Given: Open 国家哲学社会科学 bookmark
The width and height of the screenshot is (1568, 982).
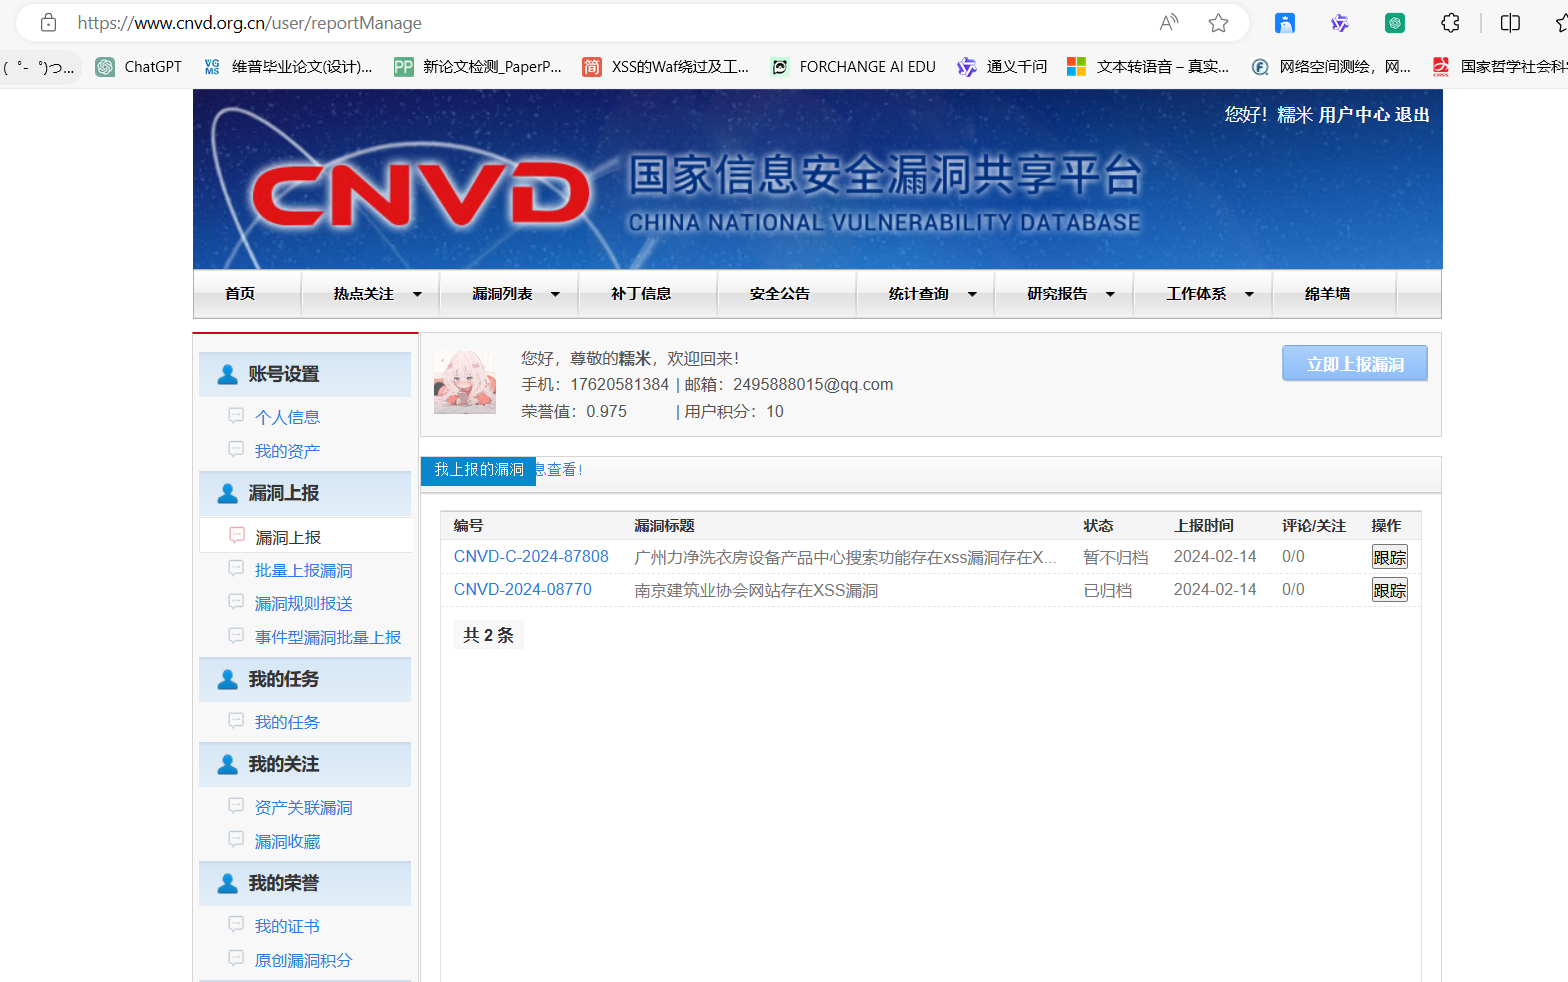Looking at the screenshot, I should (x=1499, y=66).
